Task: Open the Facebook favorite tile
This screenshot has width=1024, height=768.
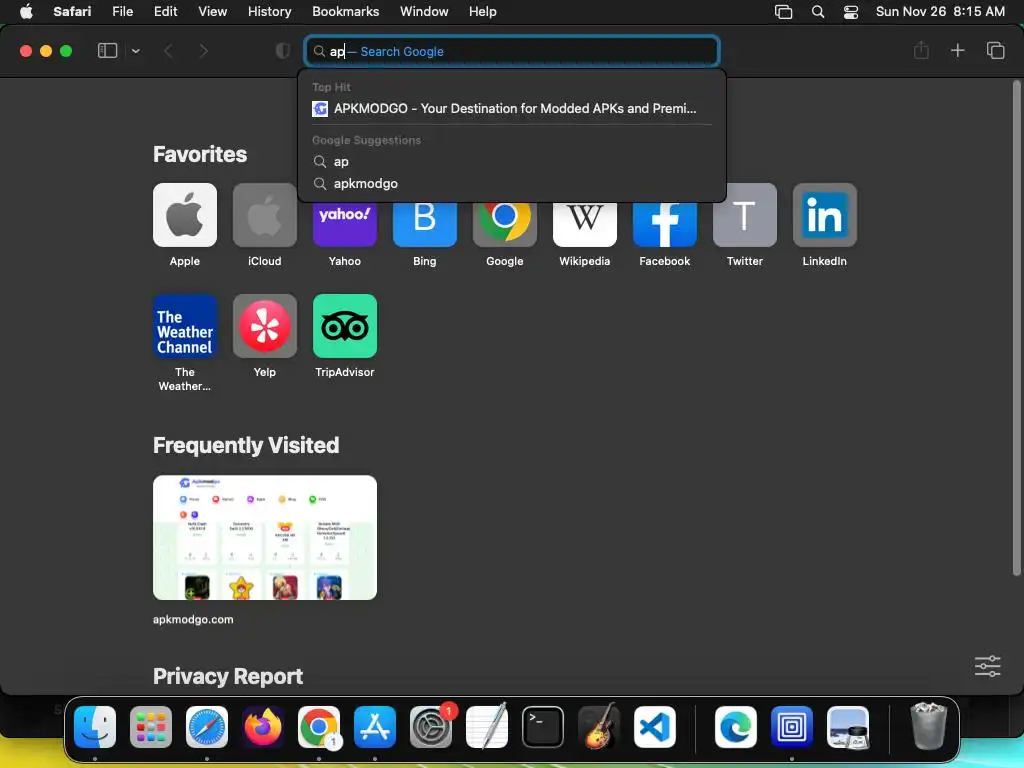Action: point(665,225)
